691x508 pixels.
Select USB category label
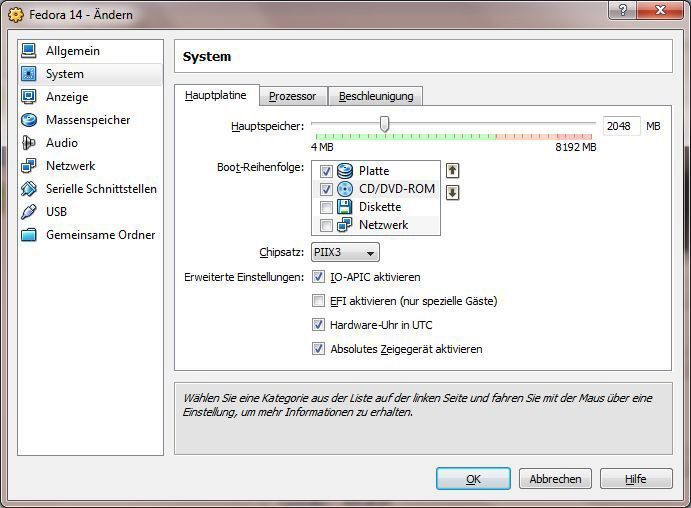[x=56, y=212]
